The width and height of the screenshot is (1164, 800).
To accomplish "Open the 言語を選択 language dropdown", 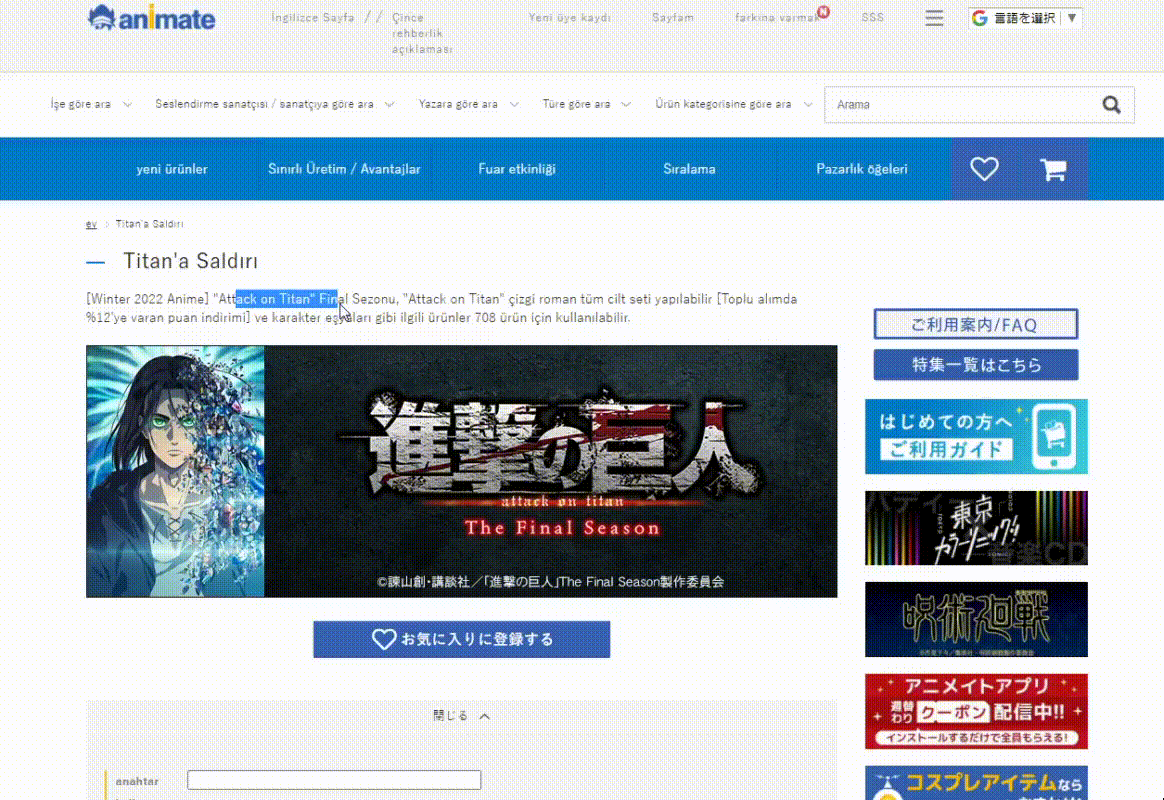I will tap(1024, 18).
